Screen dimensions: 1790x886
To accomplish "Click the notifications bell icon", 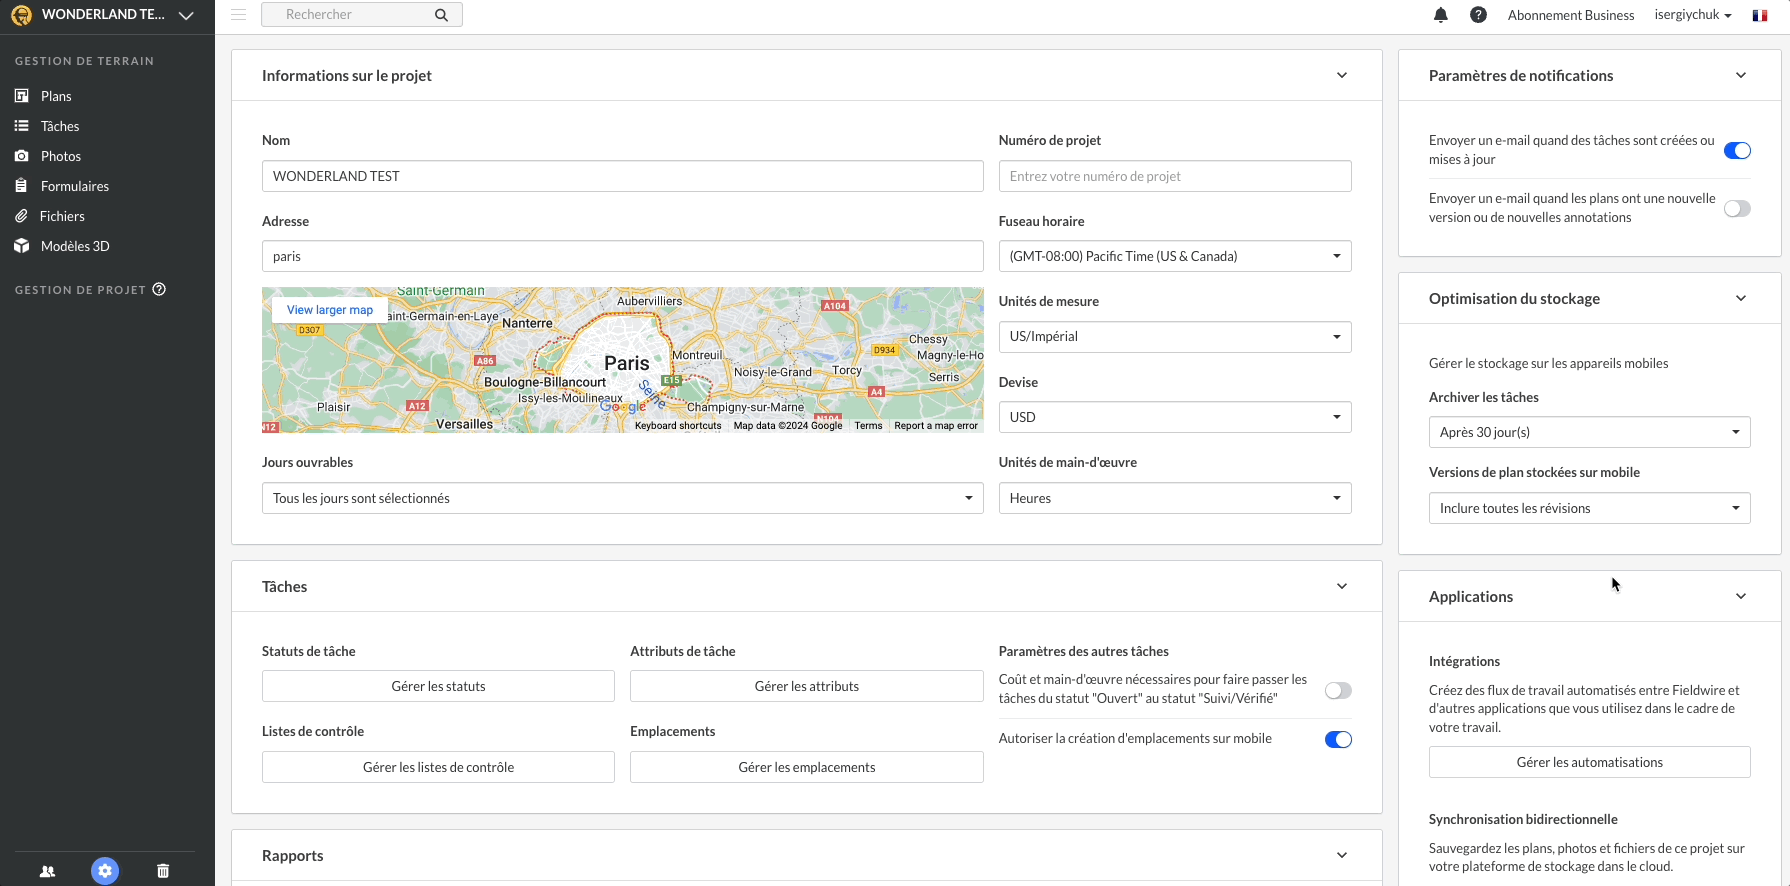I will pyautogui.click(x=1440, y=15).
